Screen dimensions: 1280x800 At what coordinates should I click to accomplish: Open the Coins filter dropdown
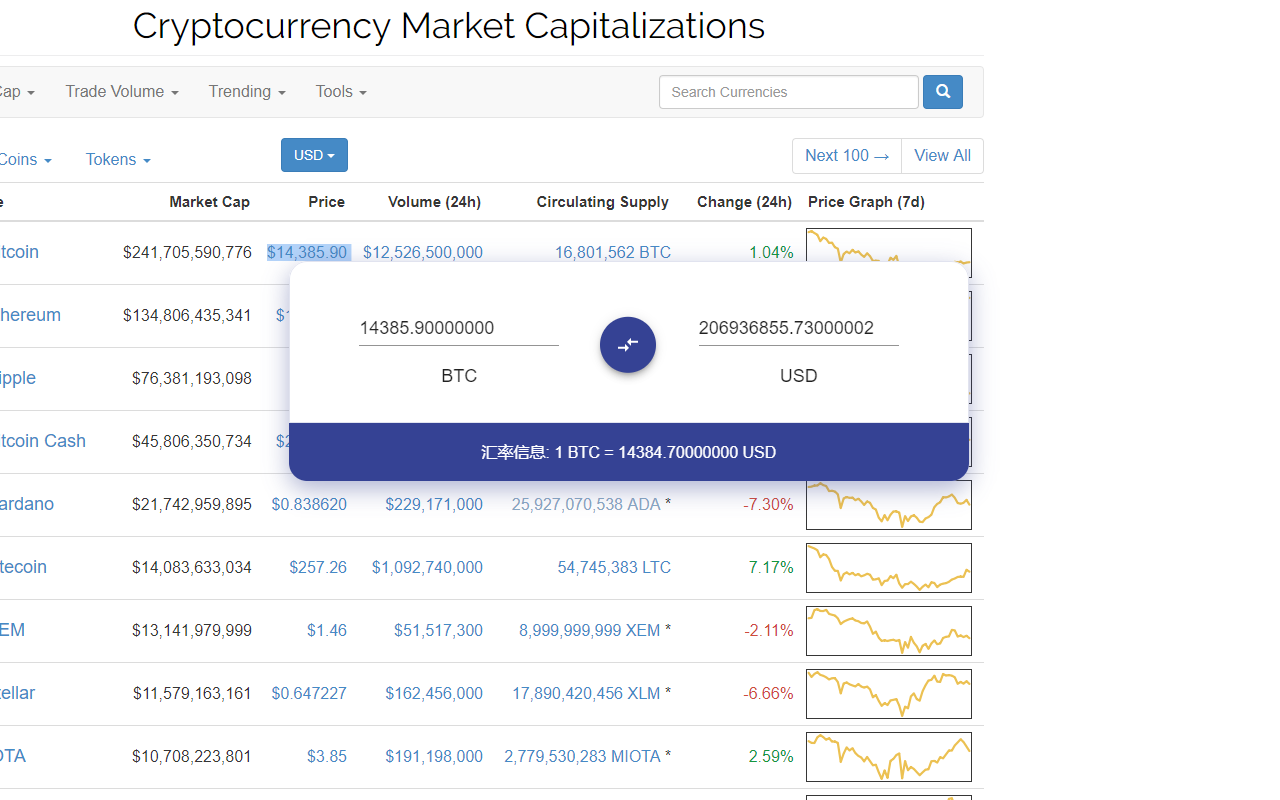(x=25, y=160)
